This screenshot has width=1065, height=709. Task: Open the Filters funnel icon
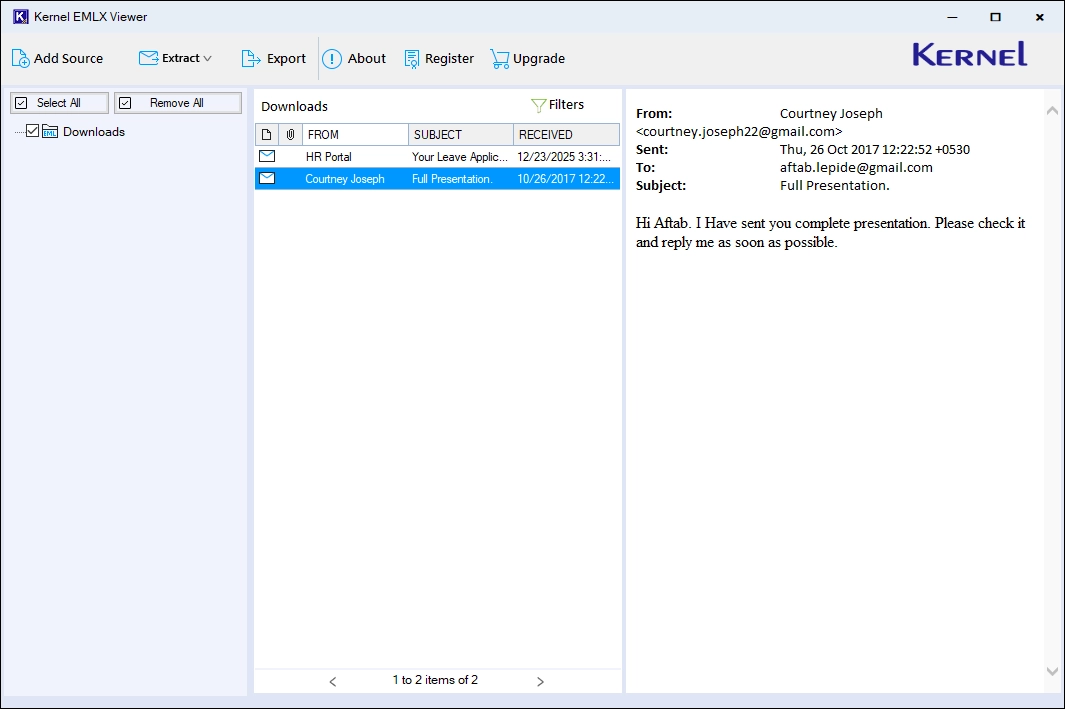[x=538, y=105]
